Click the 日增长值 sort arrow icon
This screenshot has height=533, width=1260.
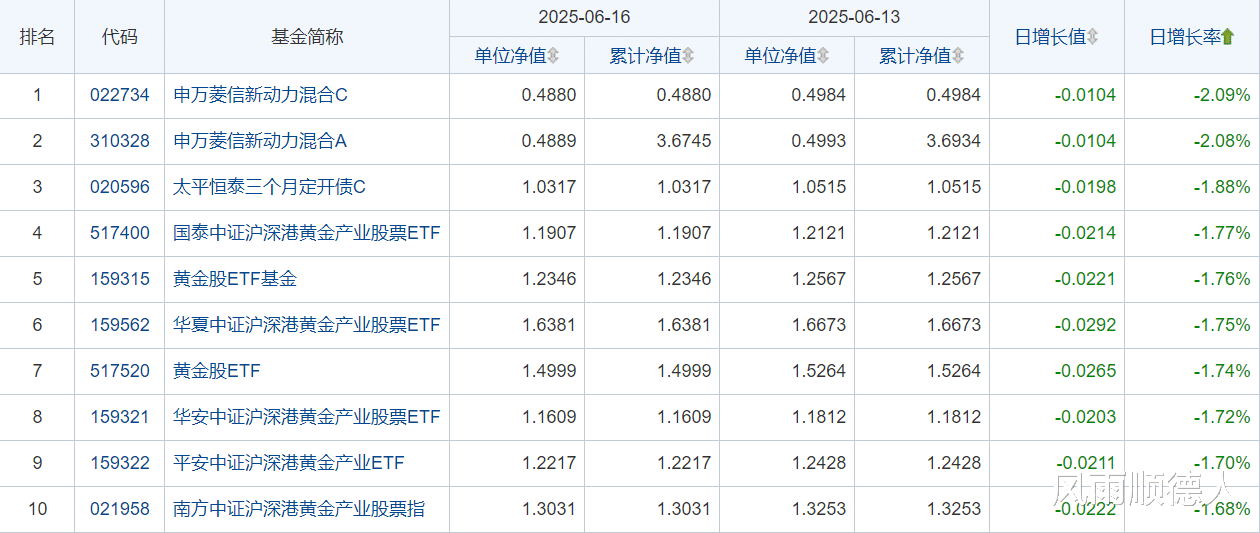click(x=1092, y=37)
